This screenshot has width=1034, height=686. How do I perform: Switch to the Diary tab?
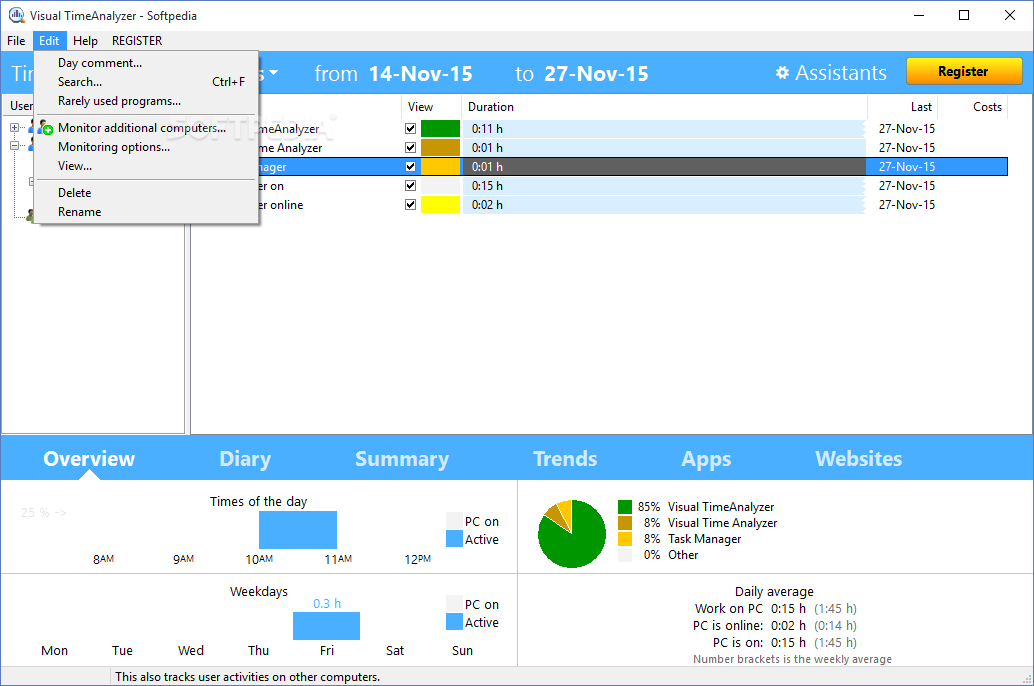(245, 458)
